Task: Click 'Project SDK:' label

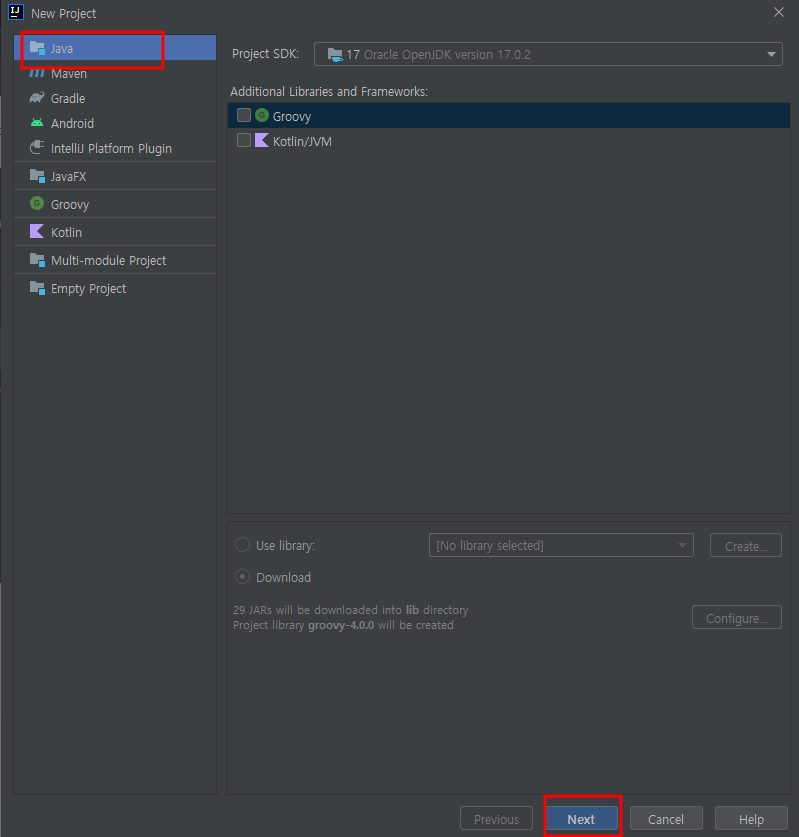Action: (x=265, y=54)
